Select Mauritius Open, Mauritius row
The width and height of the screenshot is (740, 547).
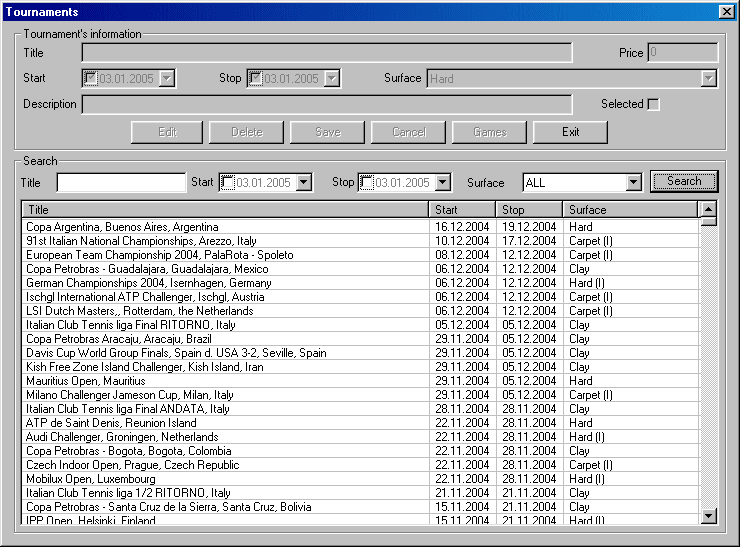coord(360,381)
